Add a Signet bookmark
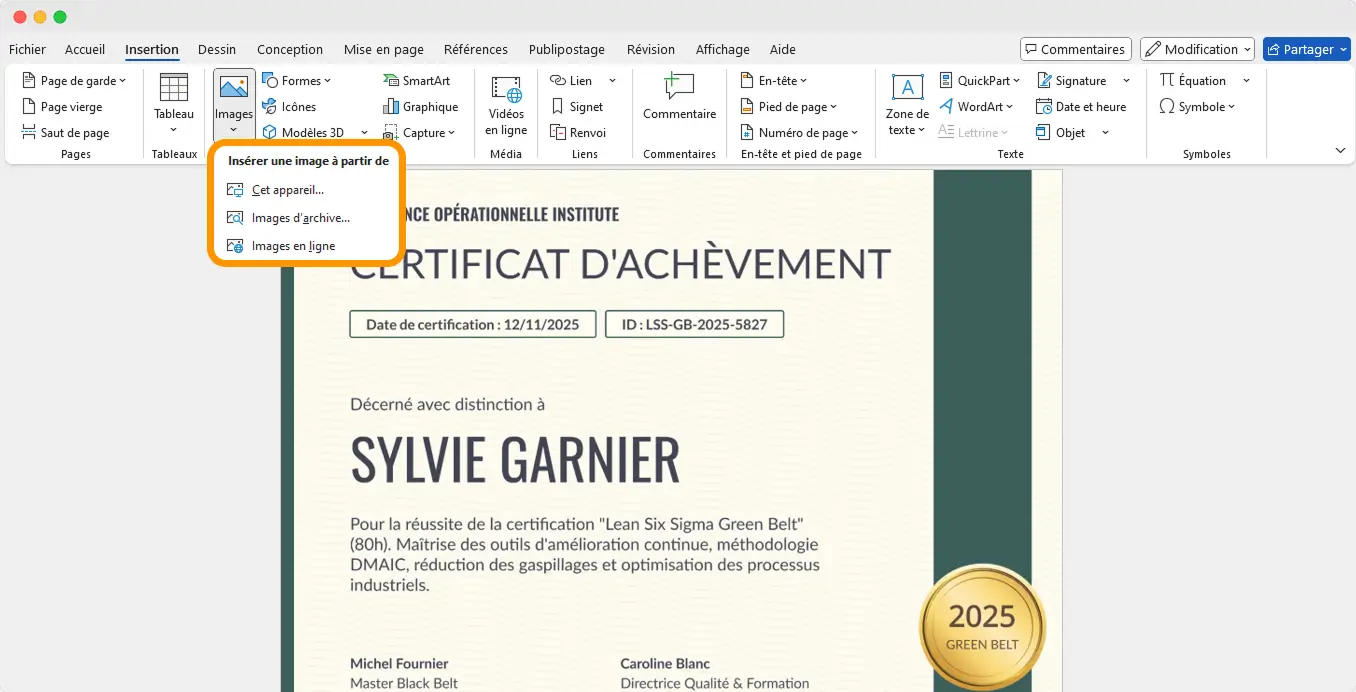The image size is (1356, 692). (577, 107)
